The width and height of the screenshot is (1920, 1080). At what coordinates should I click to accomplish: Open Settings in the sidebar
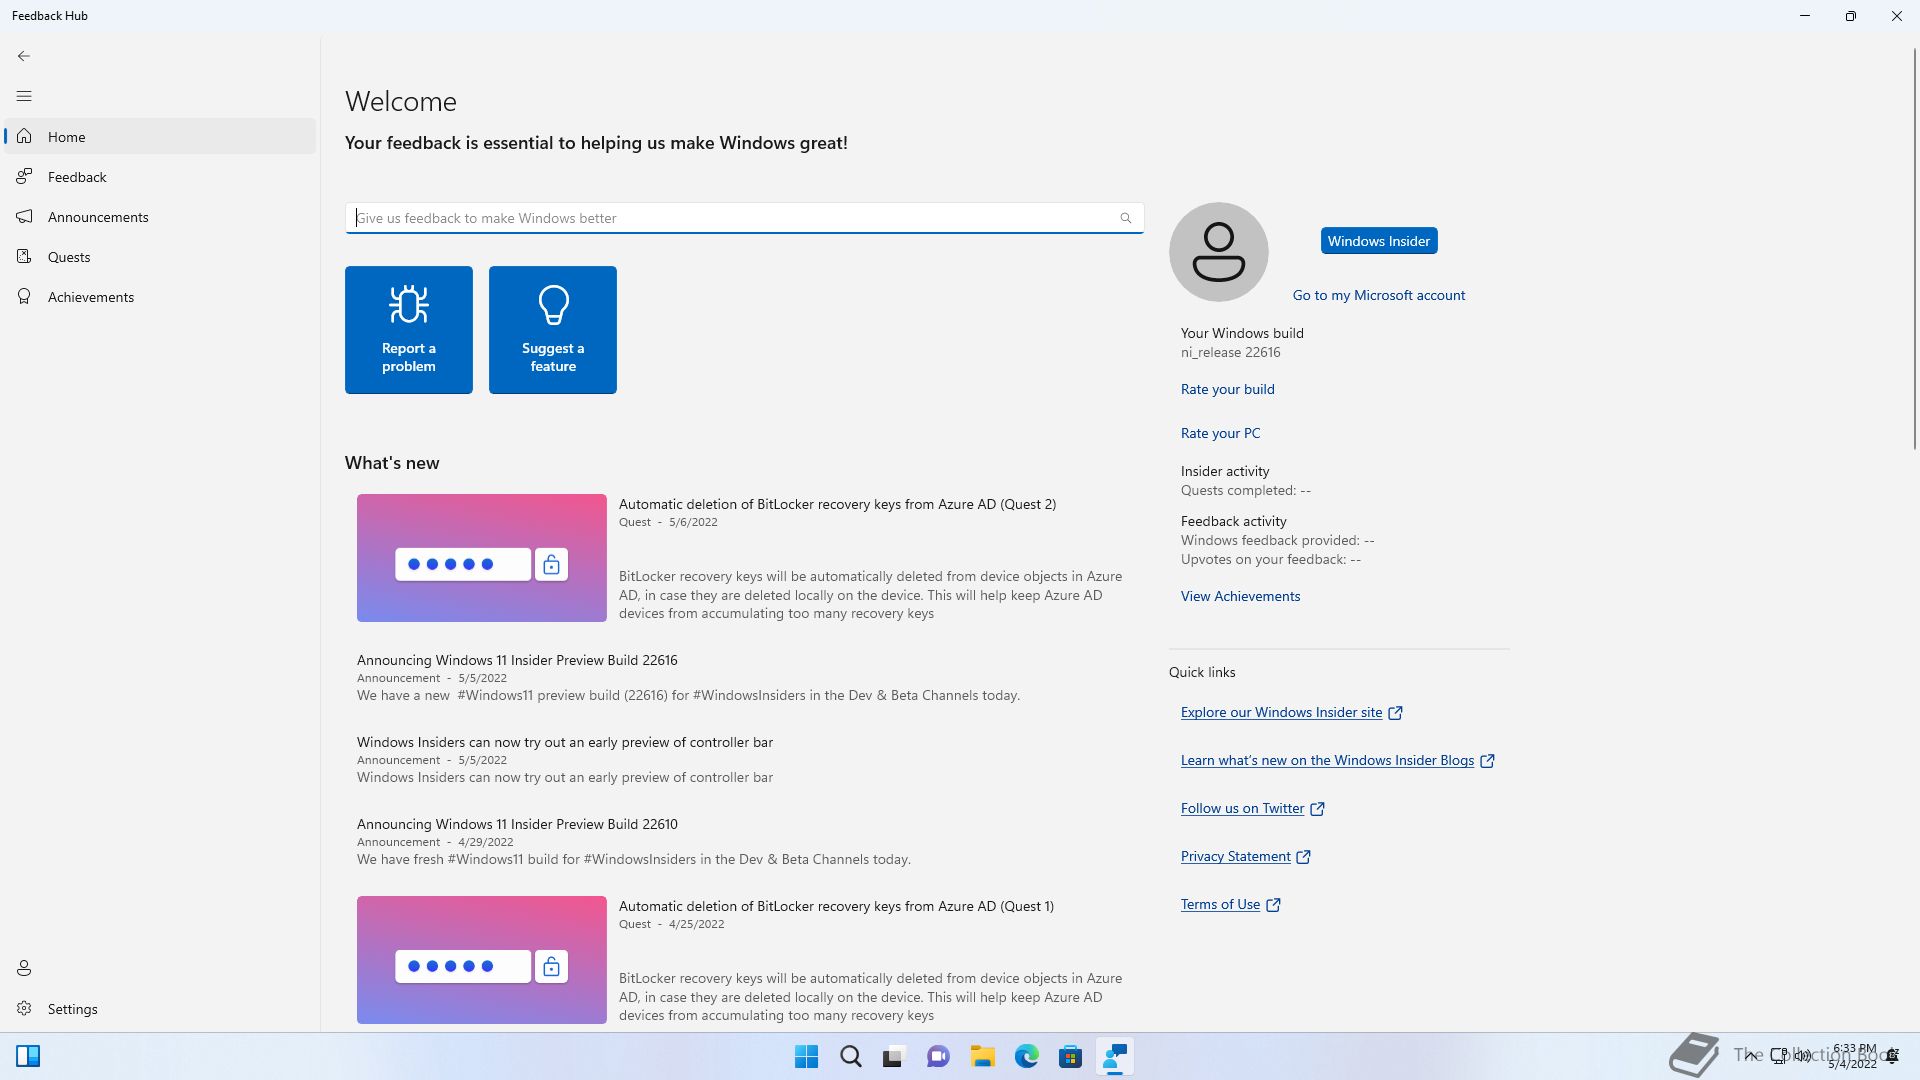coord(160,1009)
